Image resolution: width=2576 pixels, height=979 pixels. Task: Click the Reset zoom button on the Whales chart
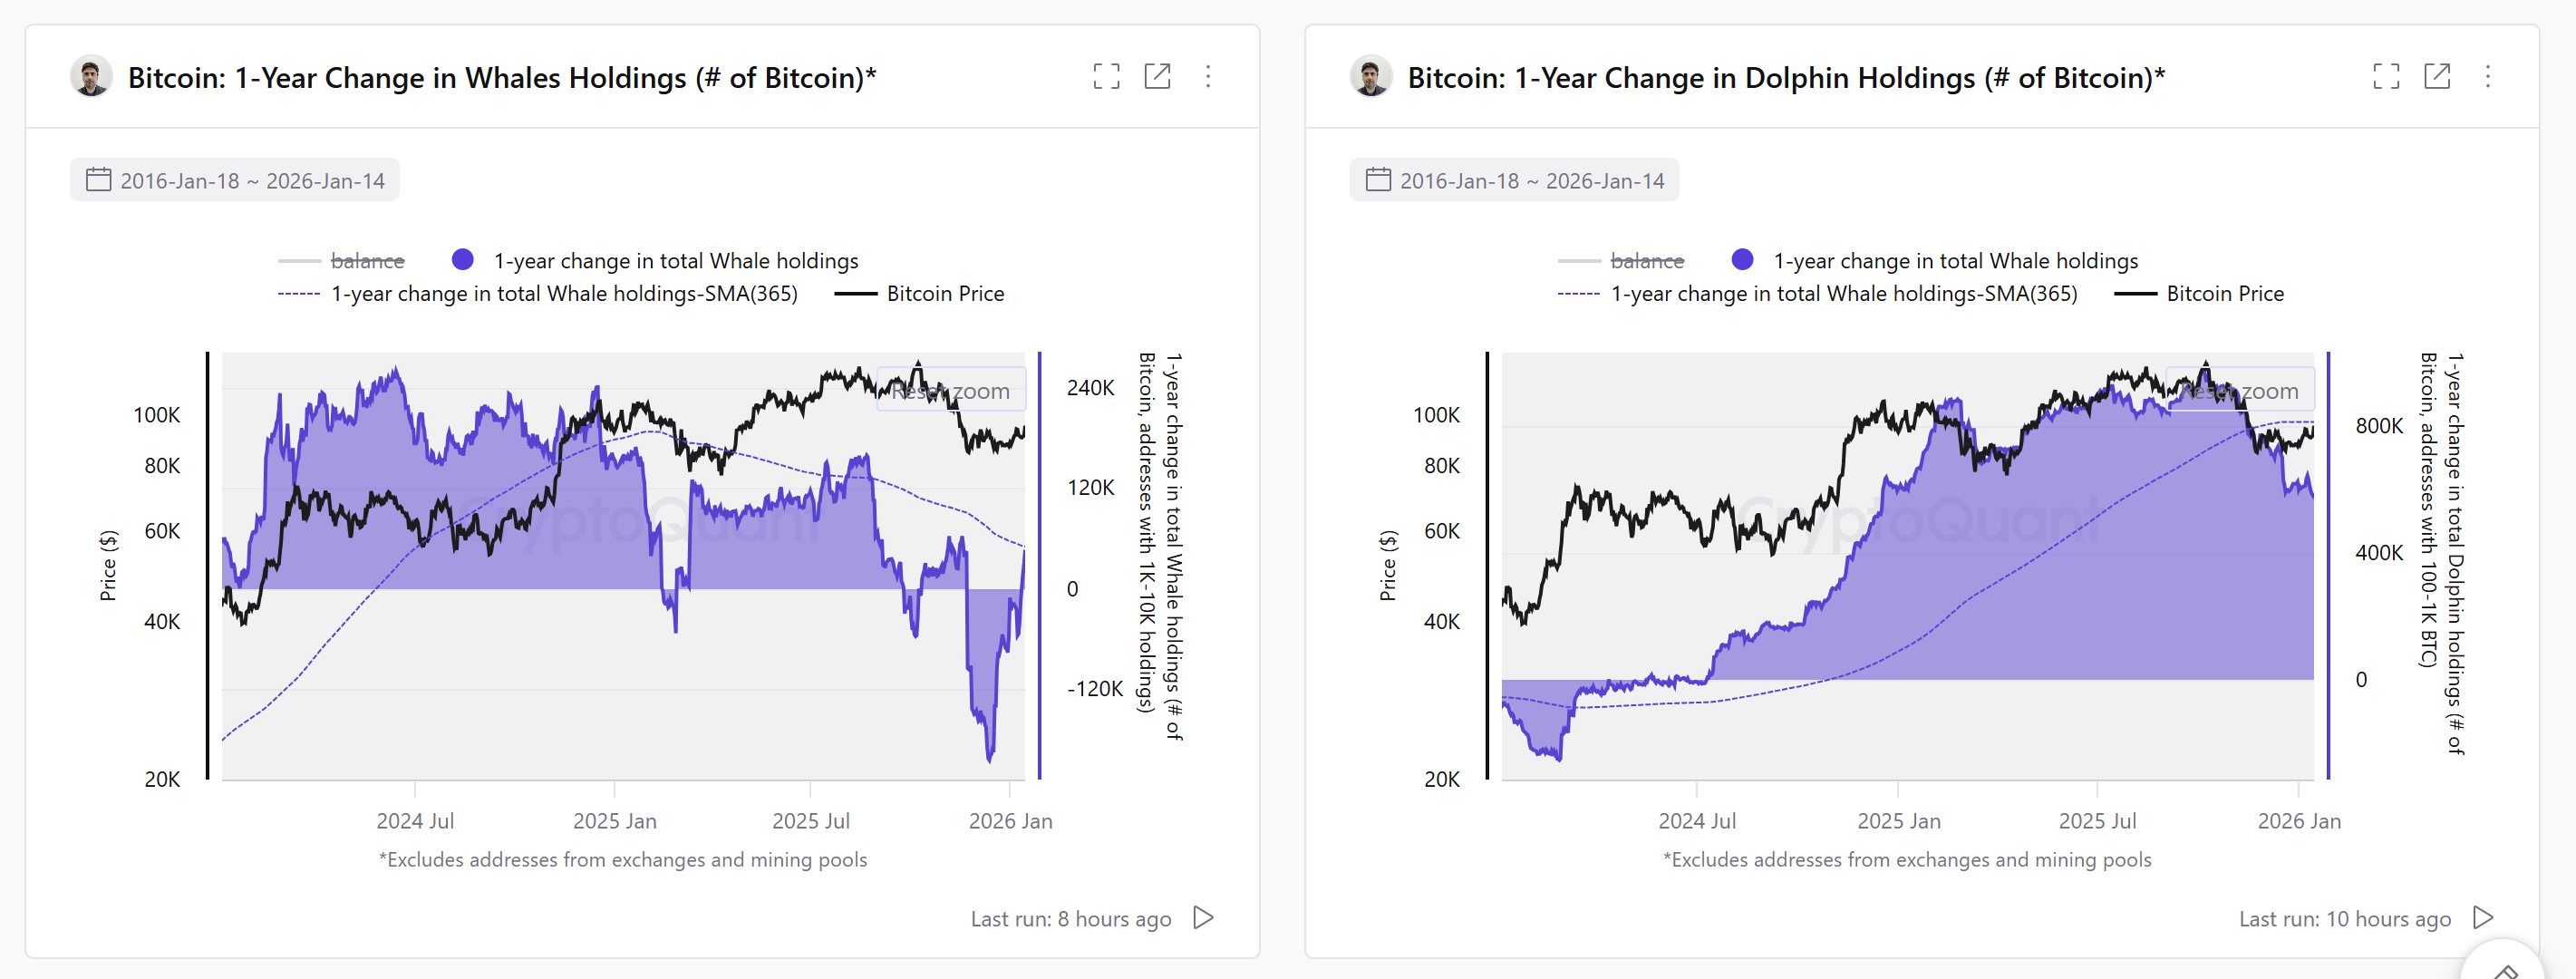pyautogui.click(x=951, y=390)
